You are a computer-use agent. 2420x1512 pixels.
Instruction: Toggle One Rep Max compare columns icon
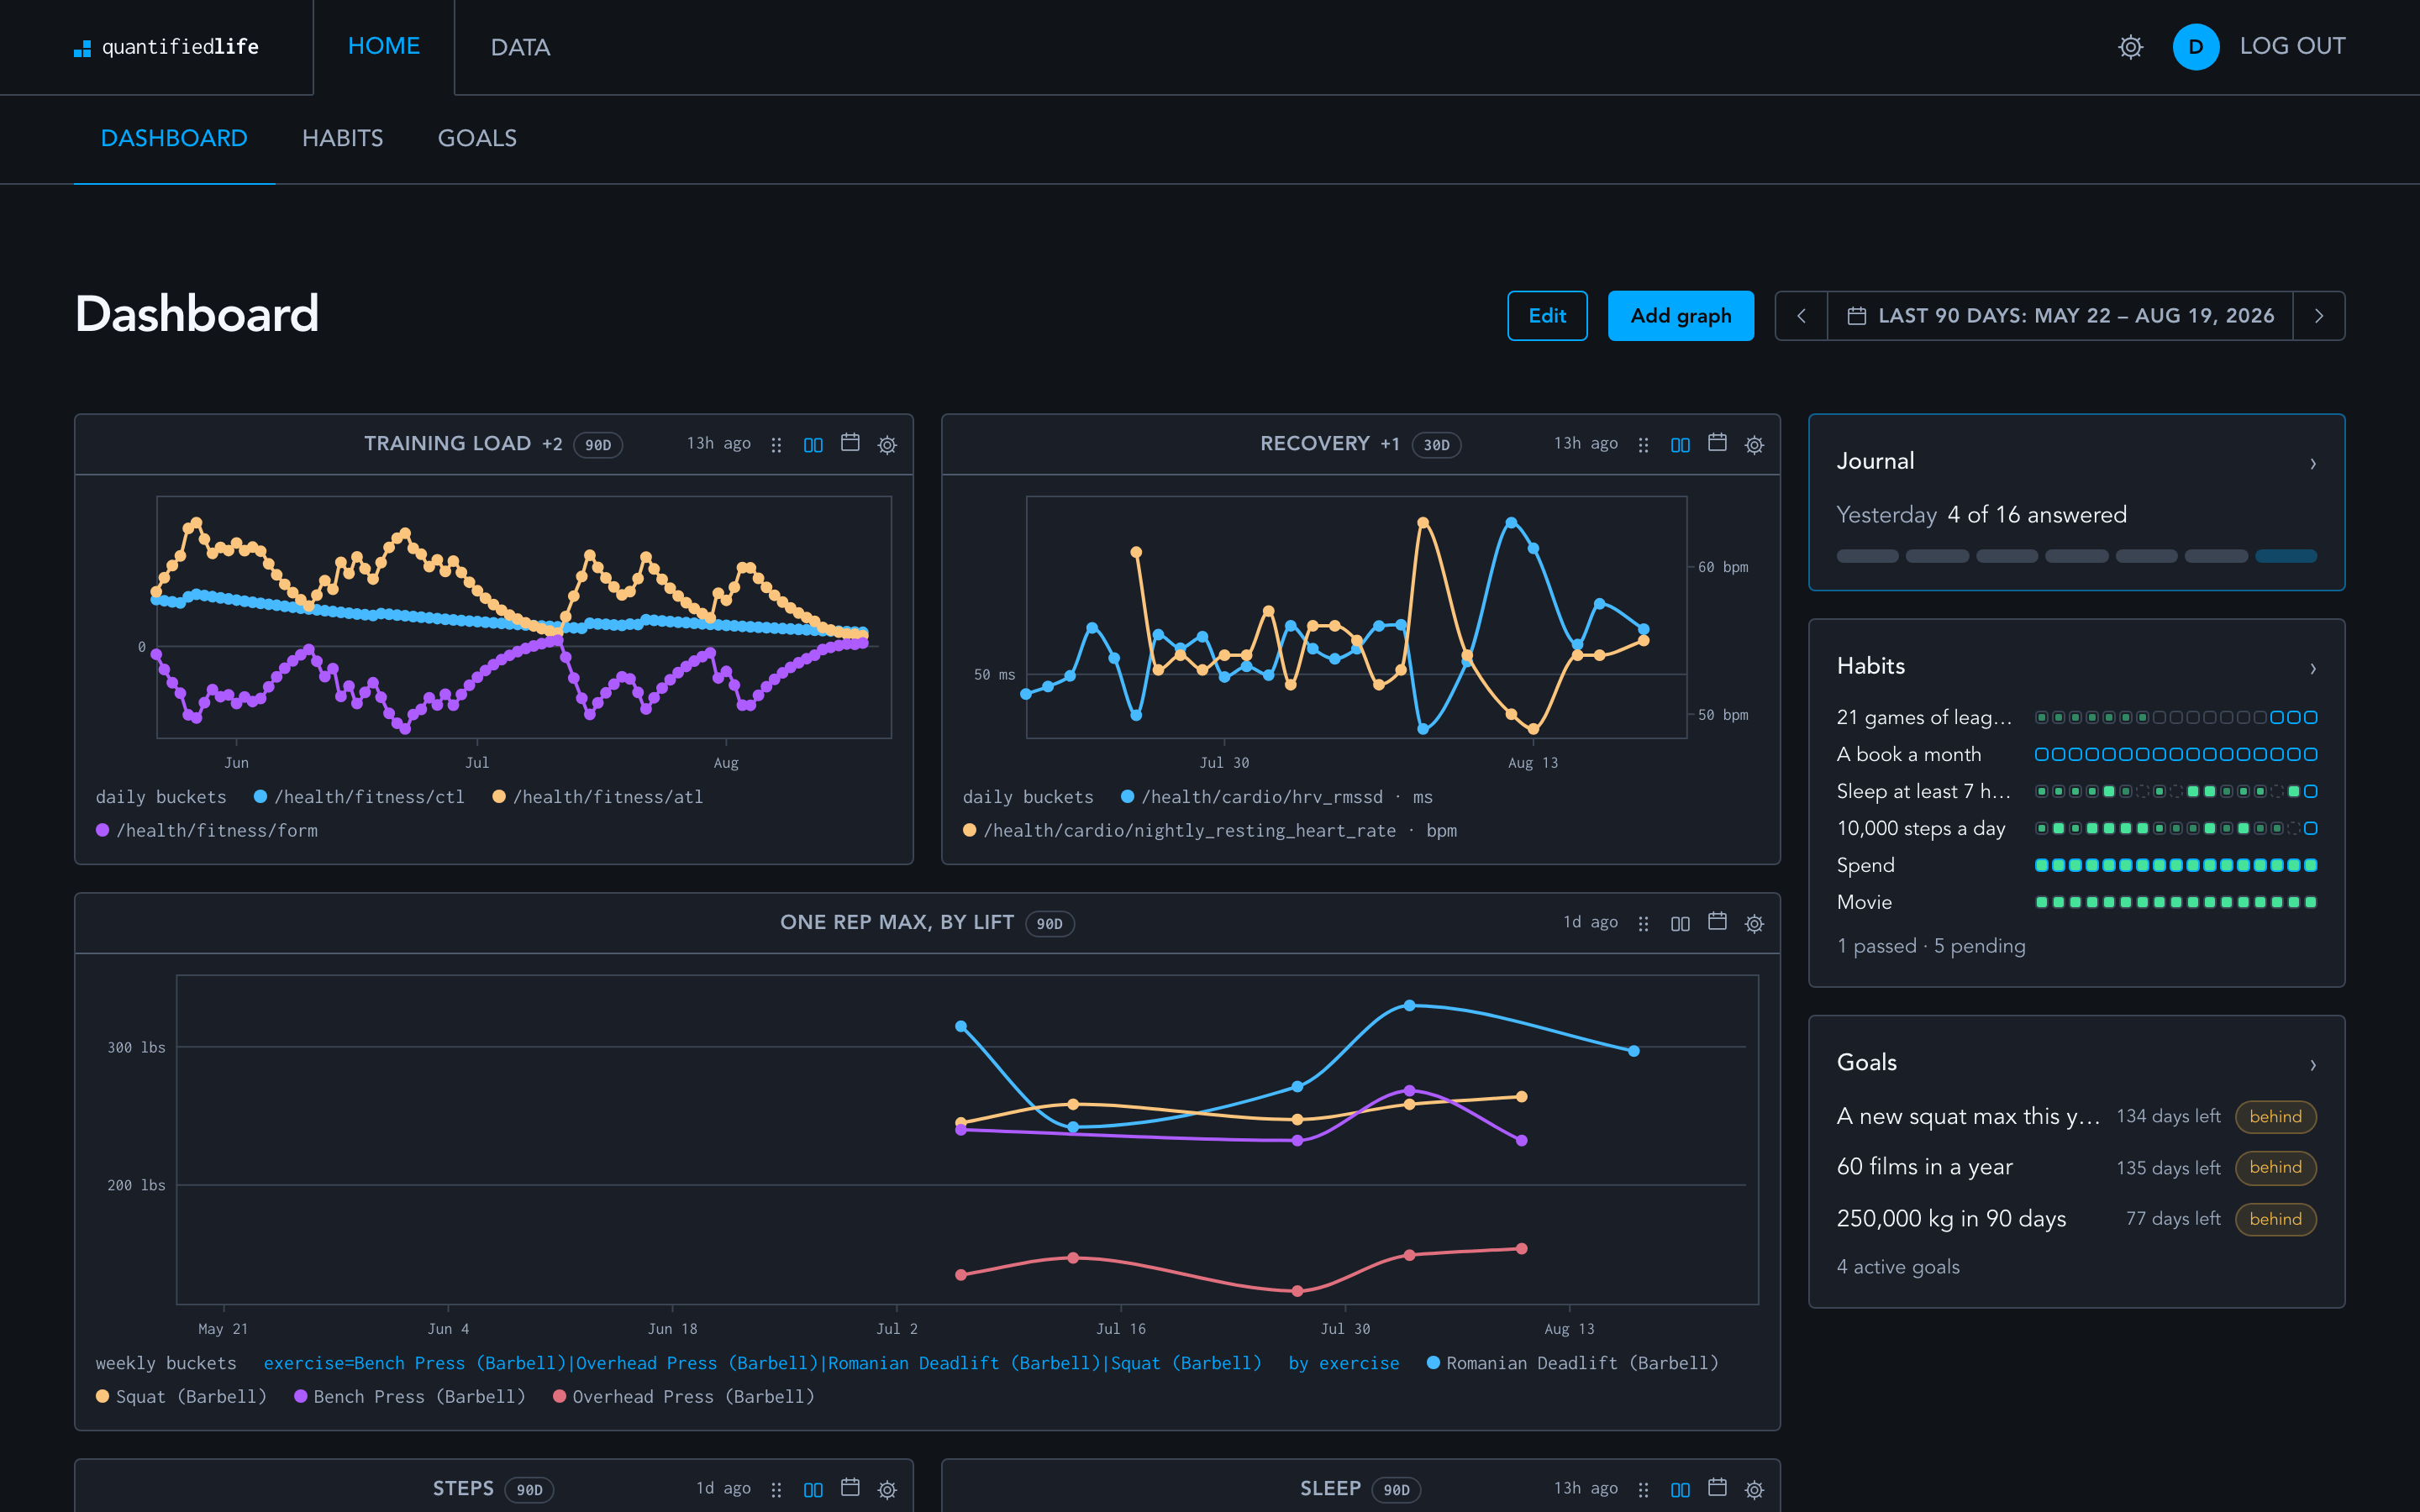(1680, 923)
